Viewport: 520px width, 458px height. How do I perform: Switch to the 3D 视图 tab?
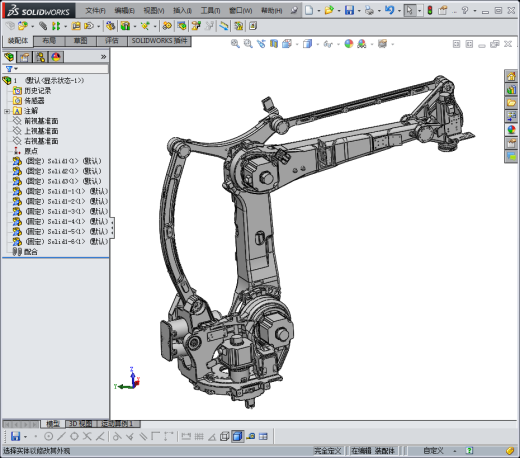coord(80,424)
